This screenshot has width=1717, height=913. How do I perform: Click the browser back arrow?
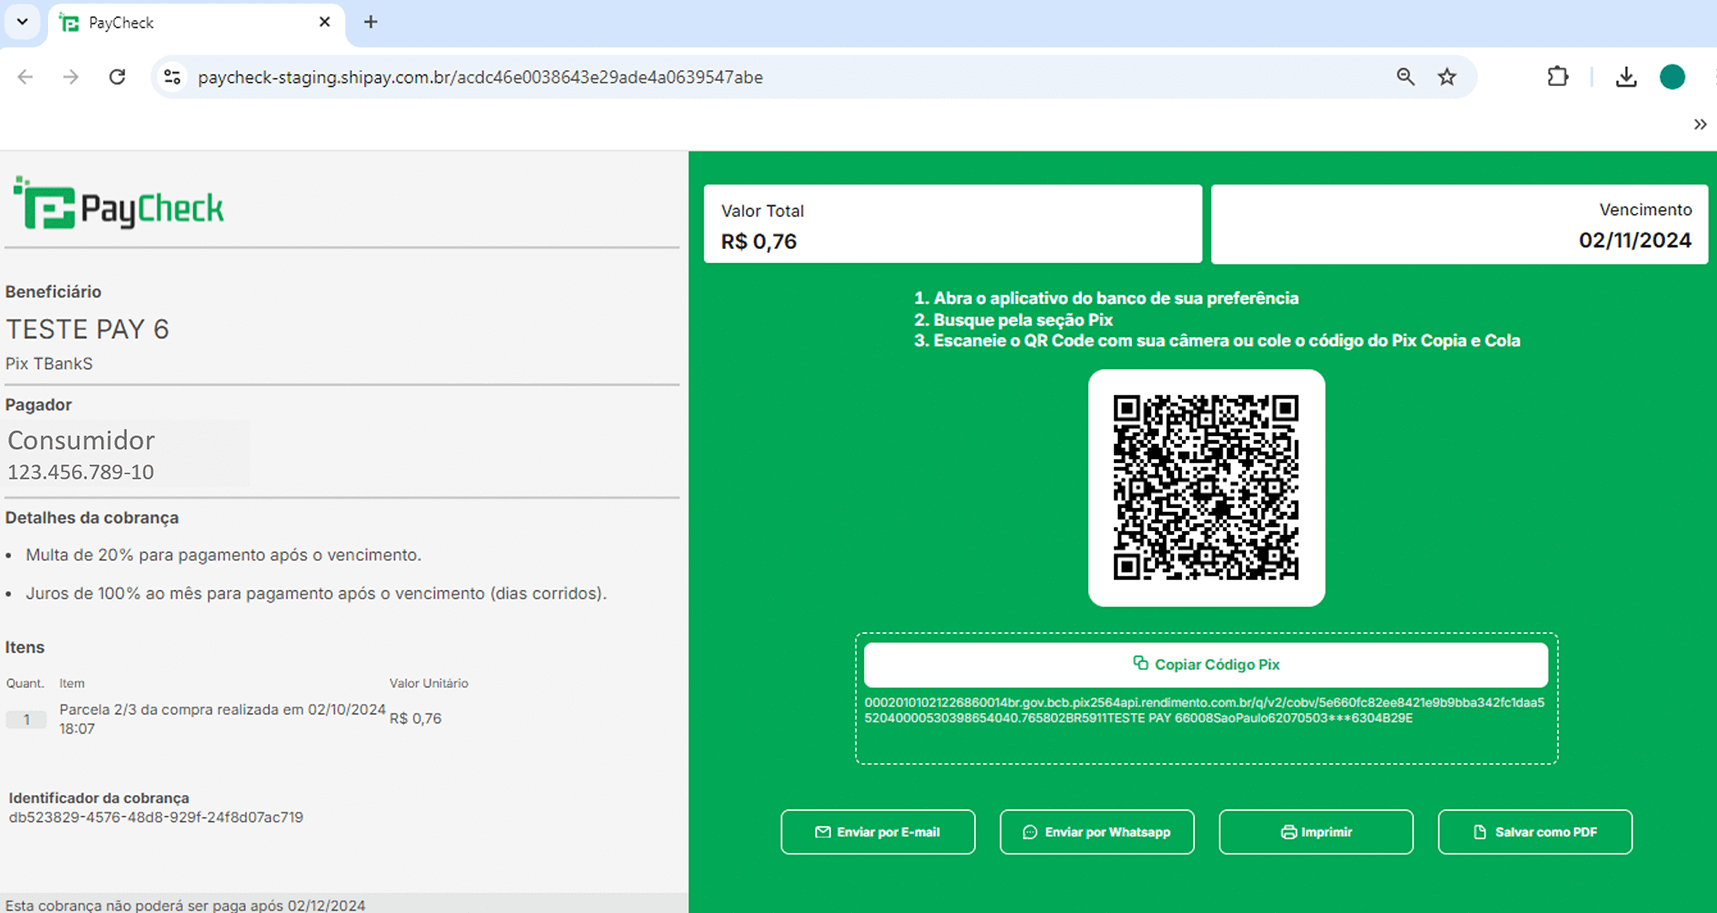click(25, 77)
